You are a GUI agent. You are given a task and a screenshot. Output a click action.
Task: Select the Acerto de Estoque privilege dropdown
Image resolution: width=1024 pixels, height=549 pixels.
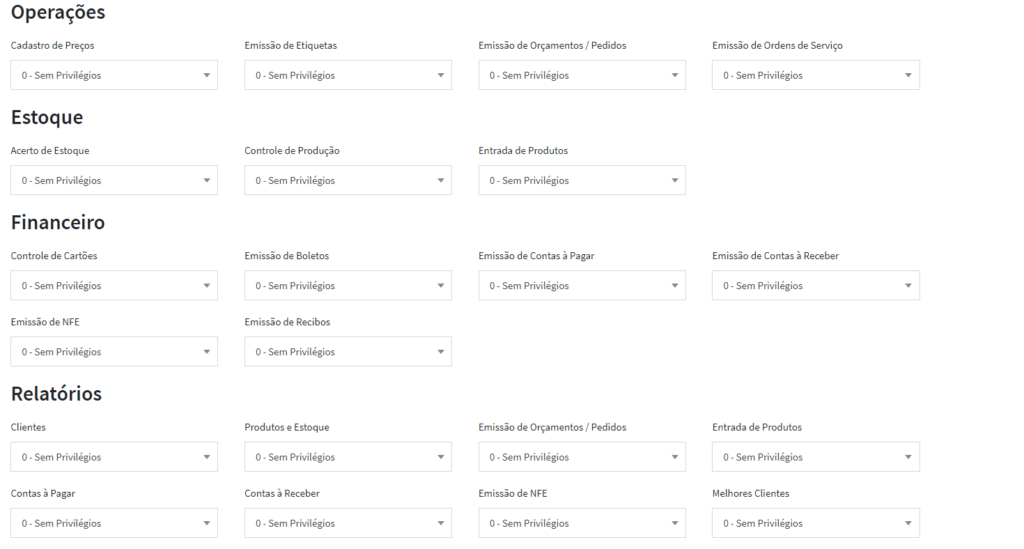[114, 180]
